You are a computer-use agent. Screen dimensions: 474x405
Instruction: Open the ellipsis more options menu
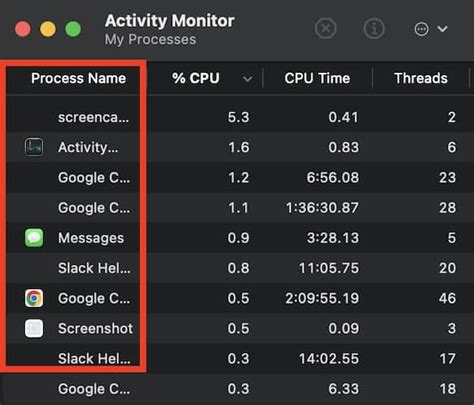coord(421,29)
